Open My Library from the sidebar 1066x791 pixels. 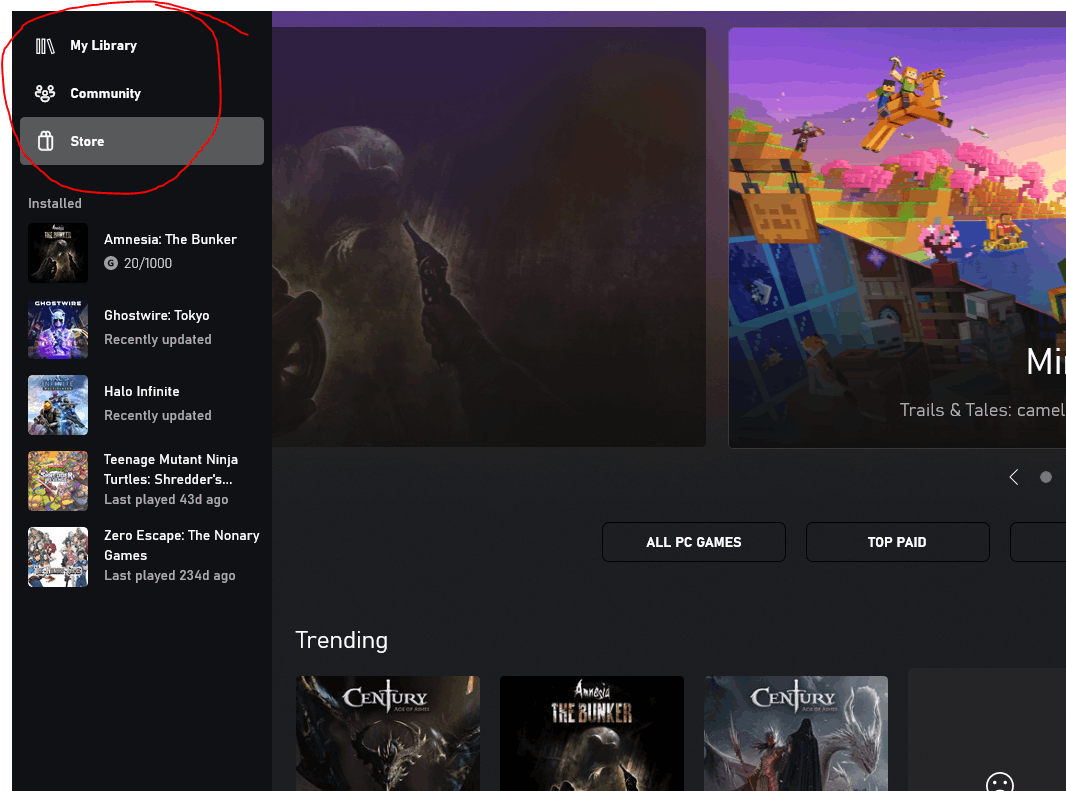103,46
